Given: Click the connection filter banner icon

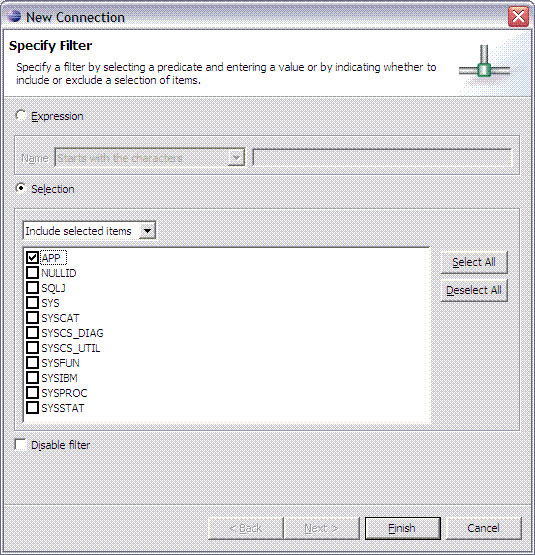Looking at the screenshot, I should tap(484, 64).
